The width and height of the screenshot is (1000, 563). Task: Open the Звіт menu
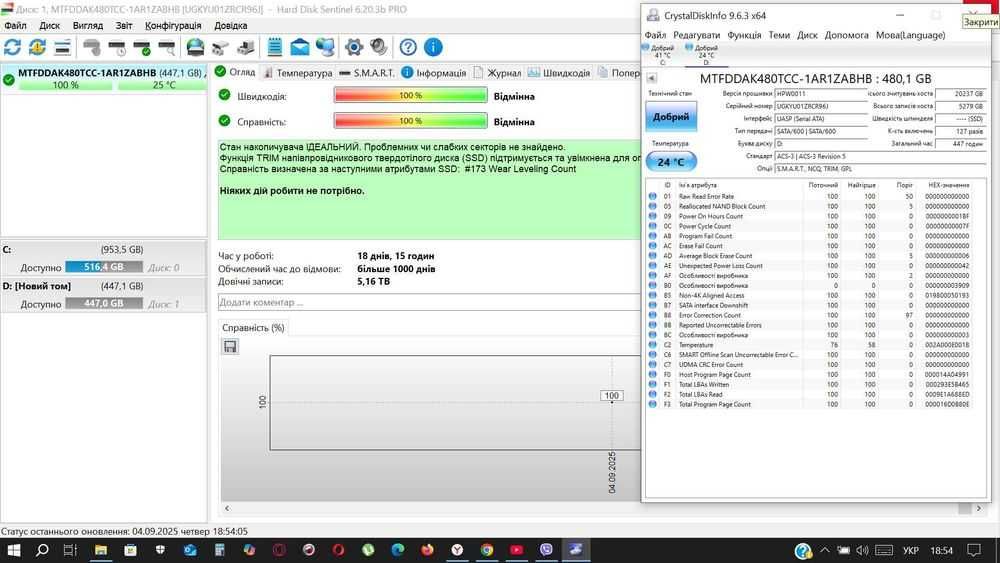coord(124,26)
